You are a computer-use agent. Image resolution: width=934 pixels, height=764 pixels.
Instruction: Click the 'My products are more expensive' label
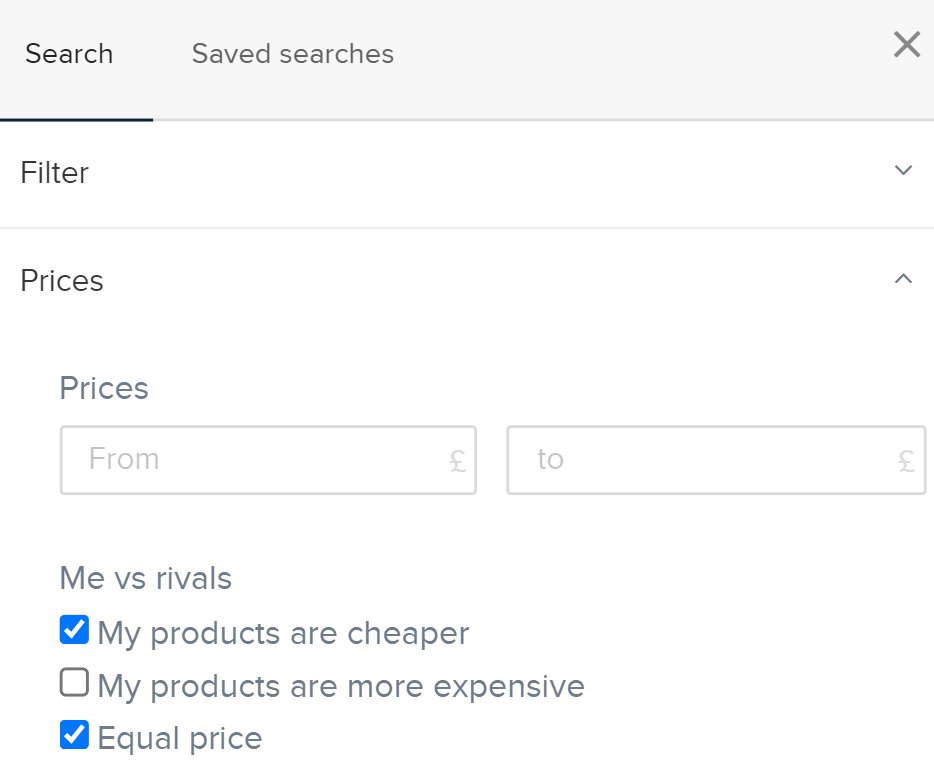(x=340, y=686)
